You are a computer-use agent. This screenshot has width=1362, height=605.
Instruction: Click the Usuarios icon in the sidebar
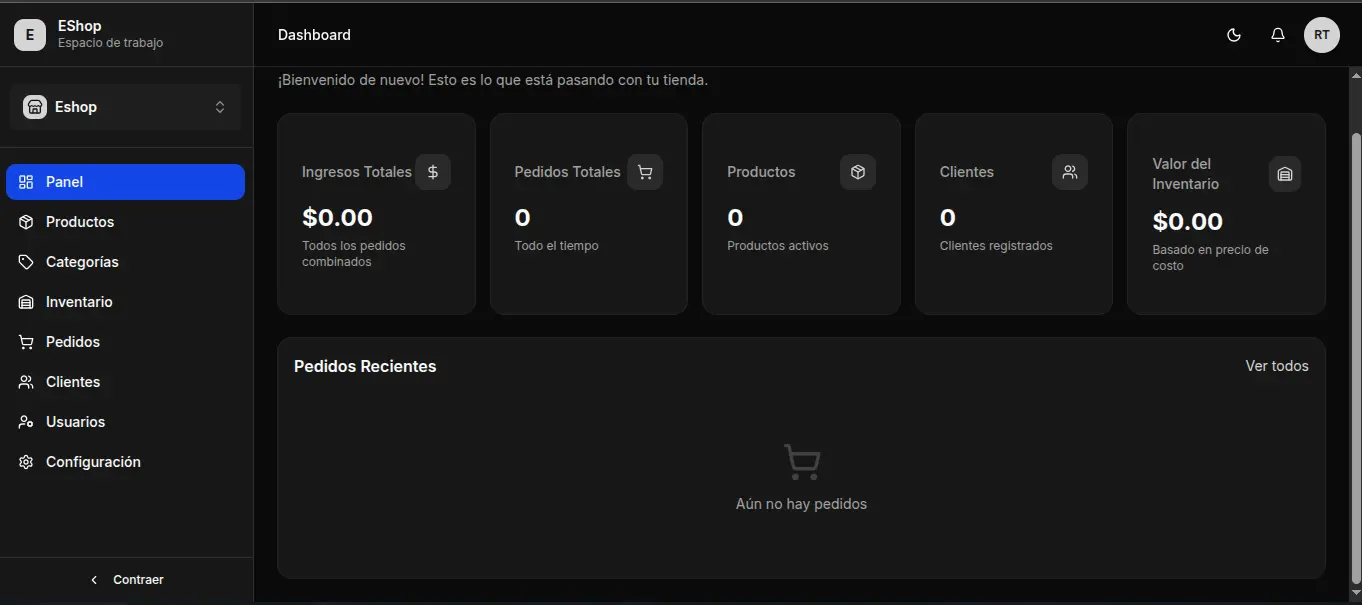point(25,421)
